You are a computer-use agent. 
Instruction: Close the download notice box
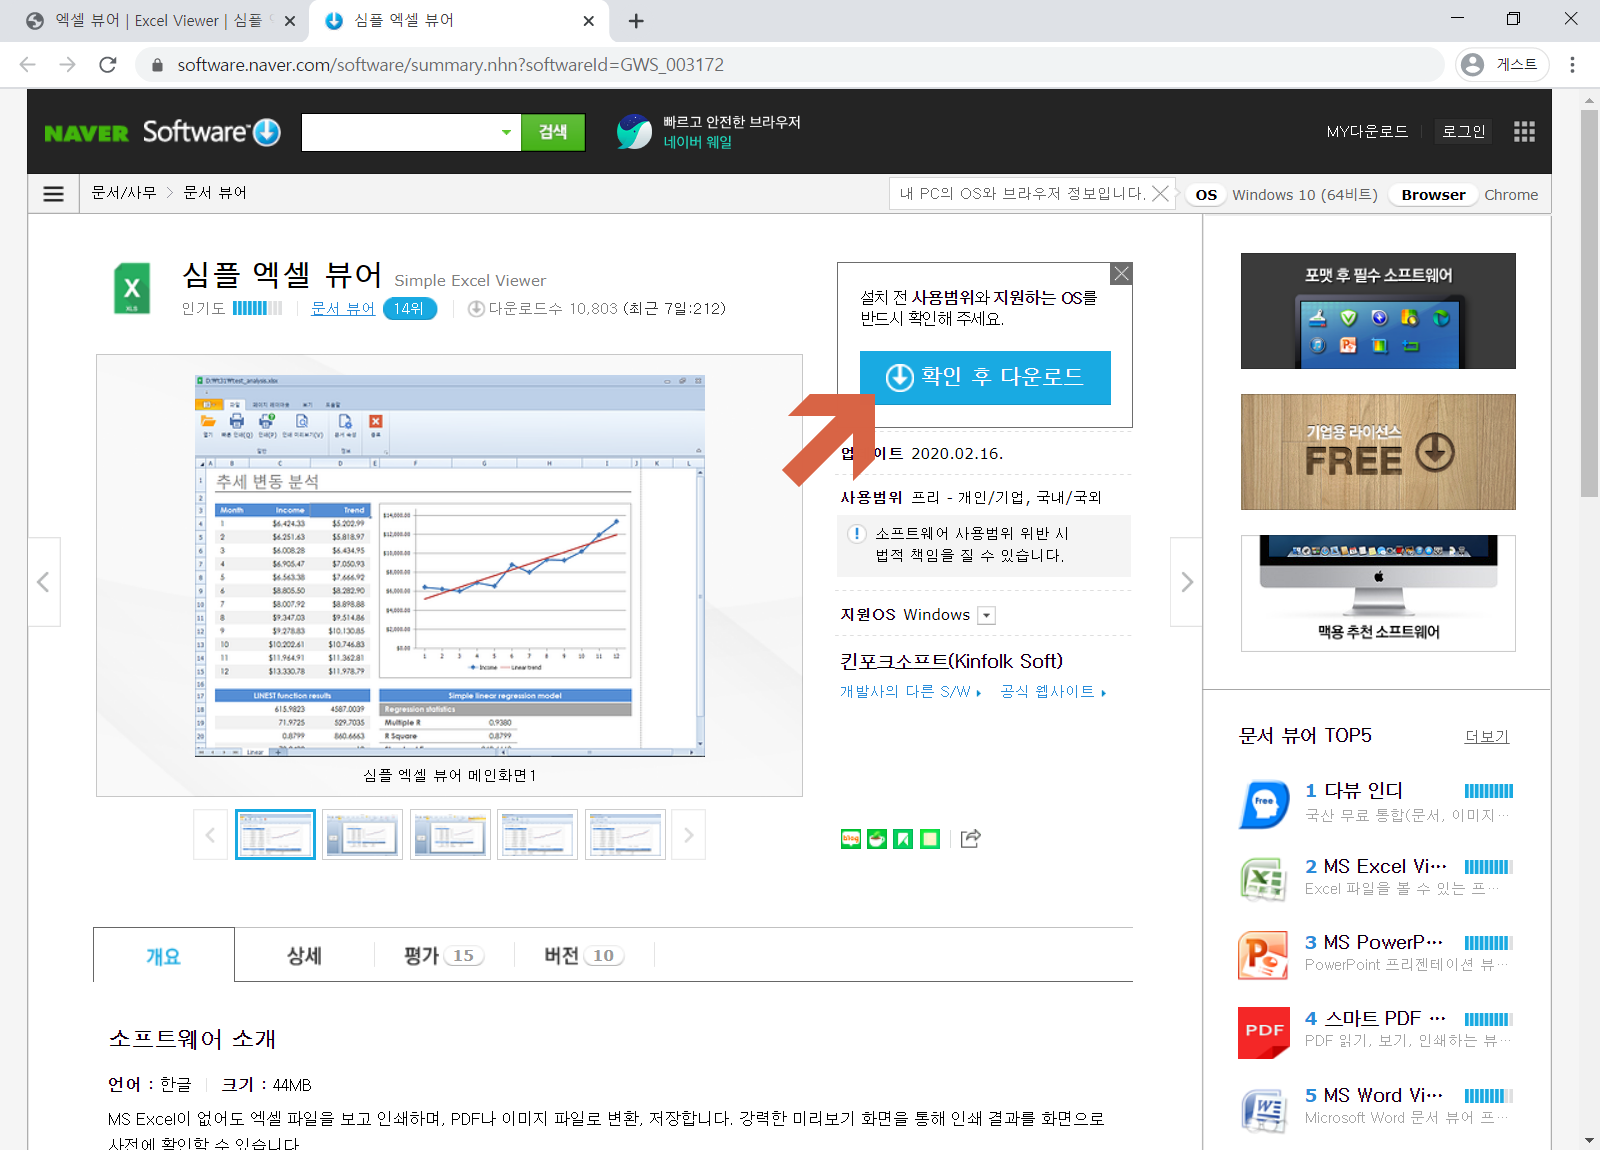1122,273
